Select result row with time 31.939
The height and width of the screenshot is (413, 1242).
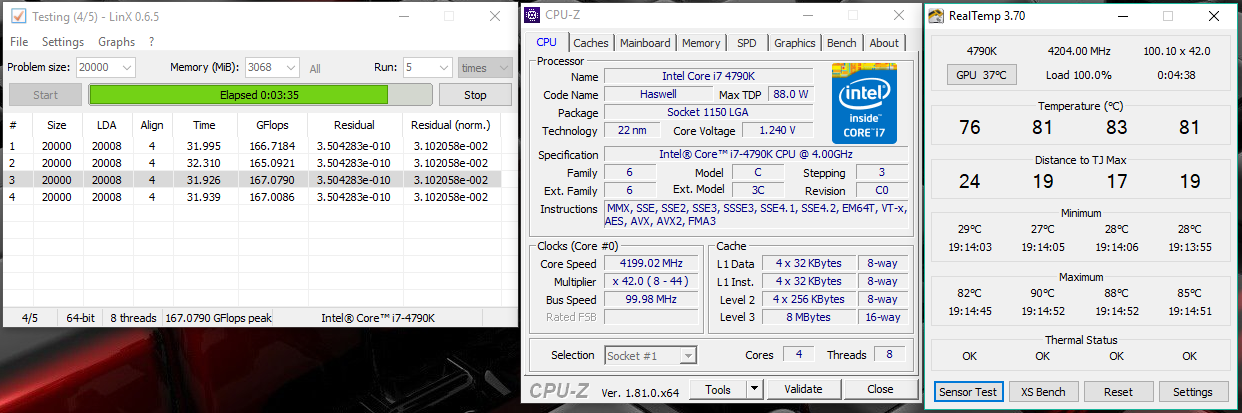(x=251, y=197)
